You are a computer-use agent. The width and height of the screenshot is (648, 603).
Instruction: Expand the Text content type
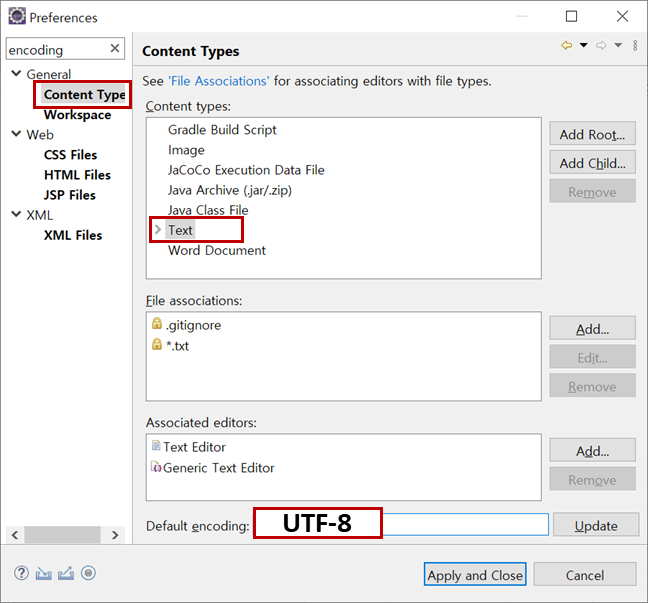tap(157, 229)
